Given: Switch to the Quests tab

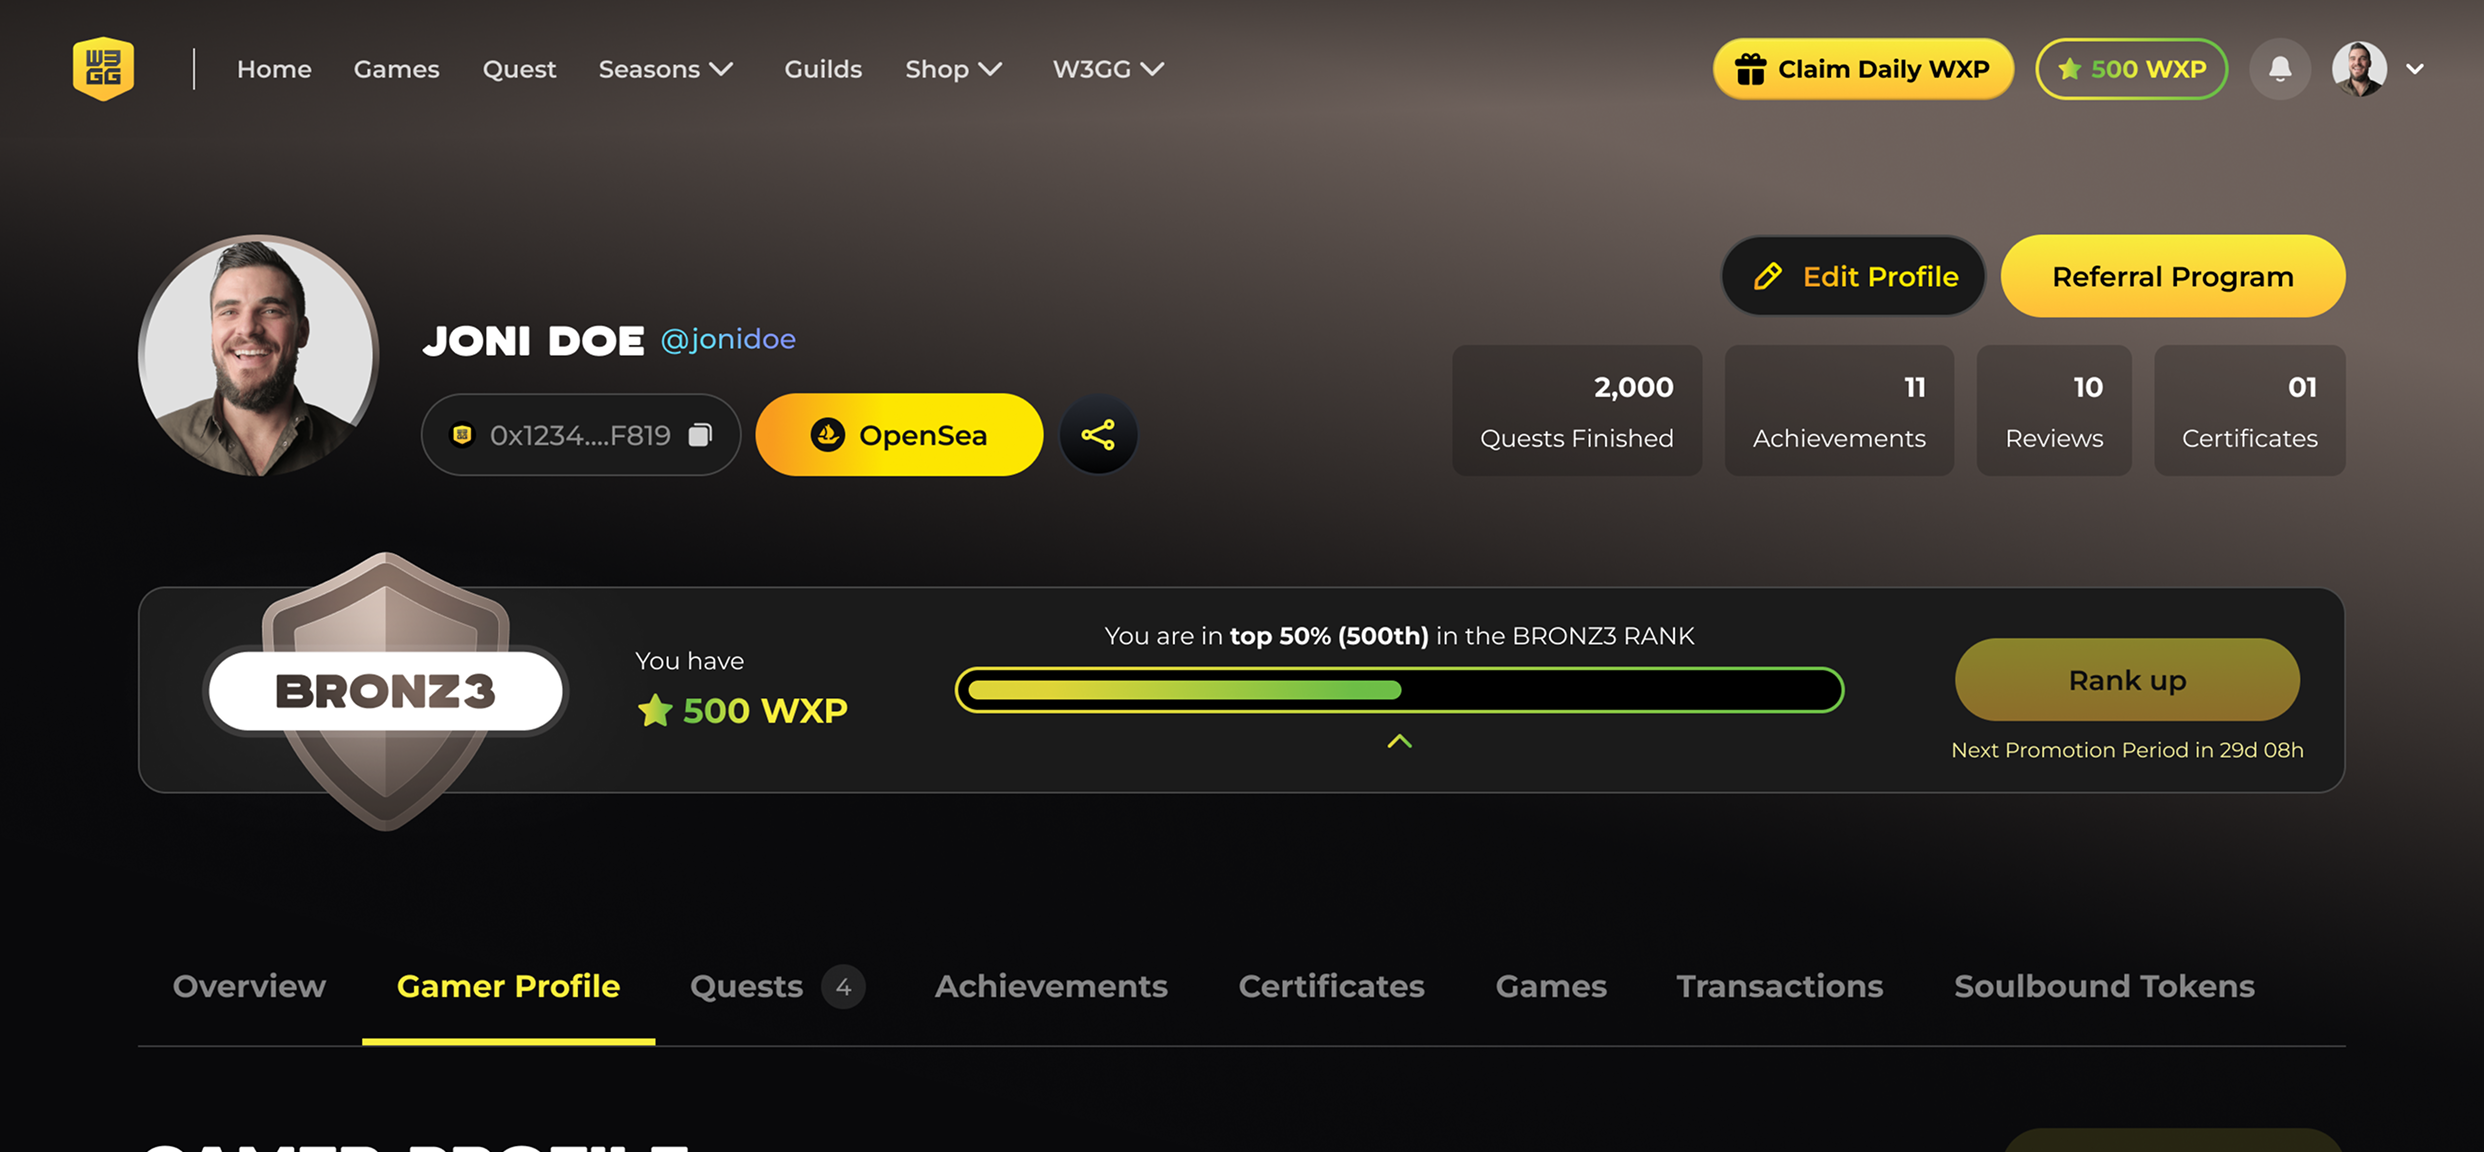Looking at the screenshot, I should click(x=747, y=986).
